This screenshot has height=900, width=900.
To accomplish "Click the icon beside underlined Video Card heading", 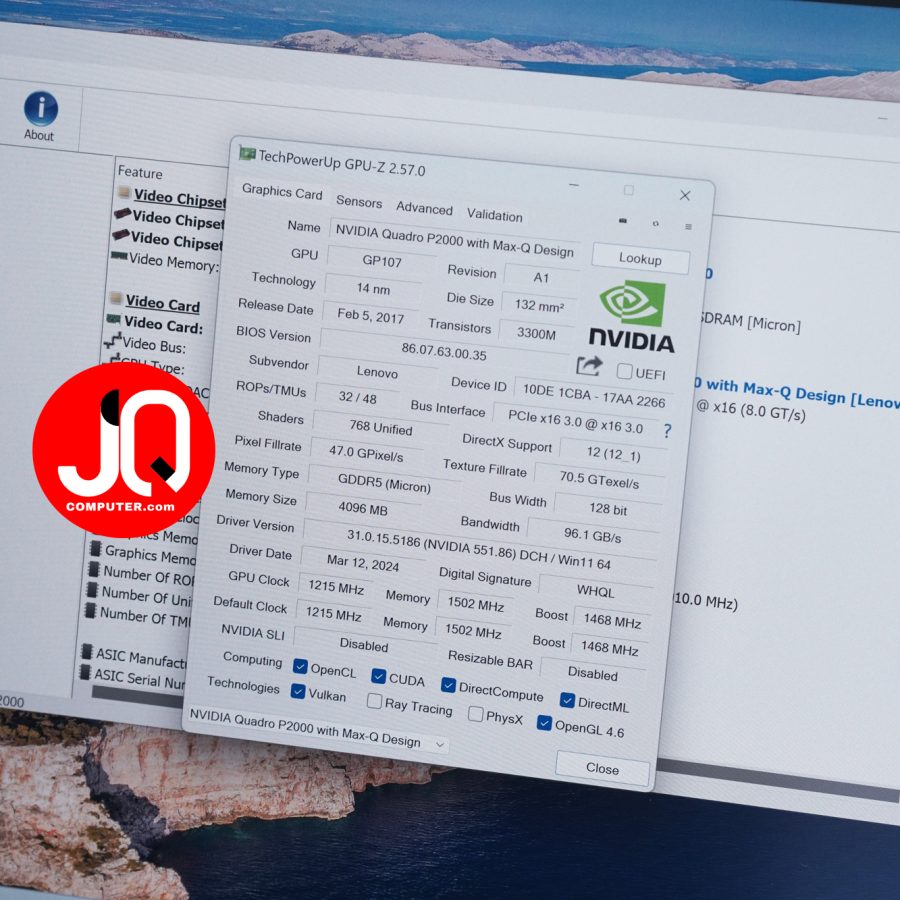I will pos(116,298).
